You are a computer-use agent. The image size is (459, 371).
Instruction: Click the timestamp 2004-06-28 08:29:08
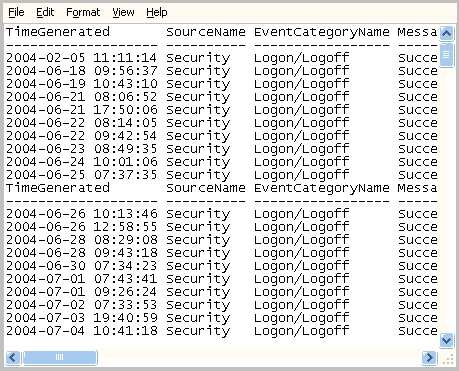point(81,240)
